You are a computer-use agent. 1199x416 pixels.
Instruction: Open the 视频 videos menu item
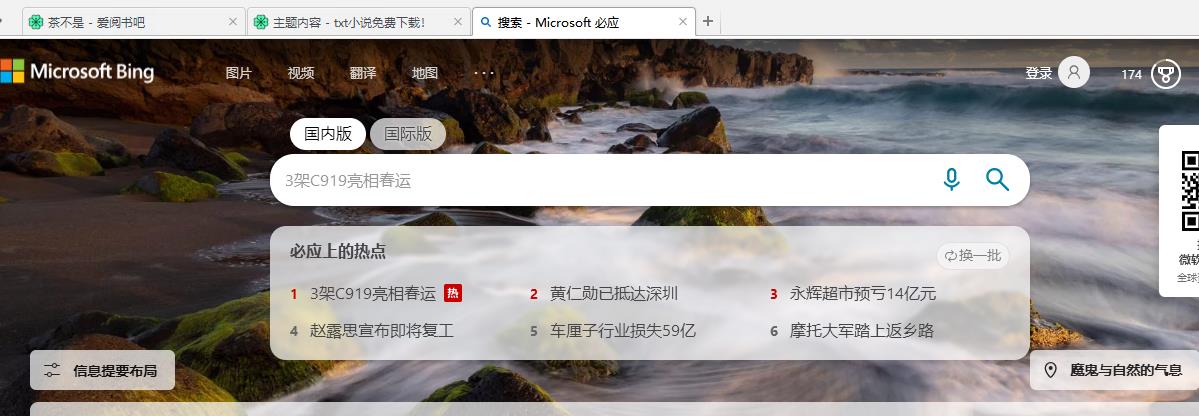tap(301, 73)
